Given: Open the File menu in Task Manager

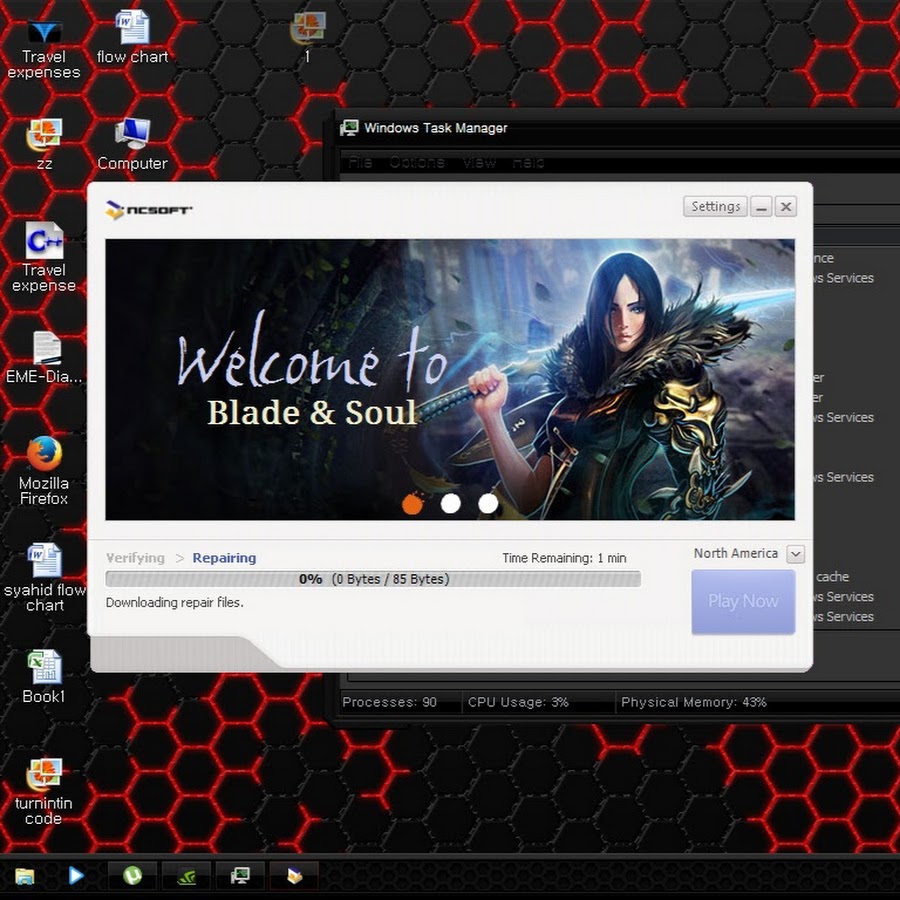Looking at the screenshot, I should point(360,162).
